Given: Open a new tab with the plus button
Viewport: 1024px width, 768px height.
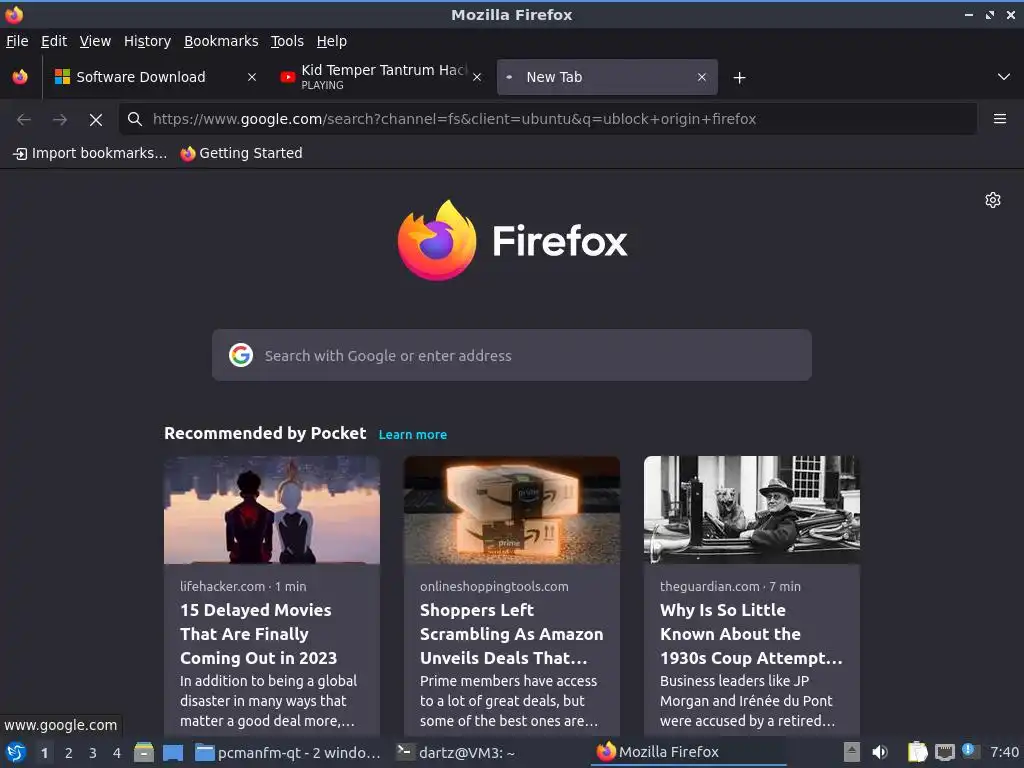Looking at the screenshot, I should coord(739,78).
